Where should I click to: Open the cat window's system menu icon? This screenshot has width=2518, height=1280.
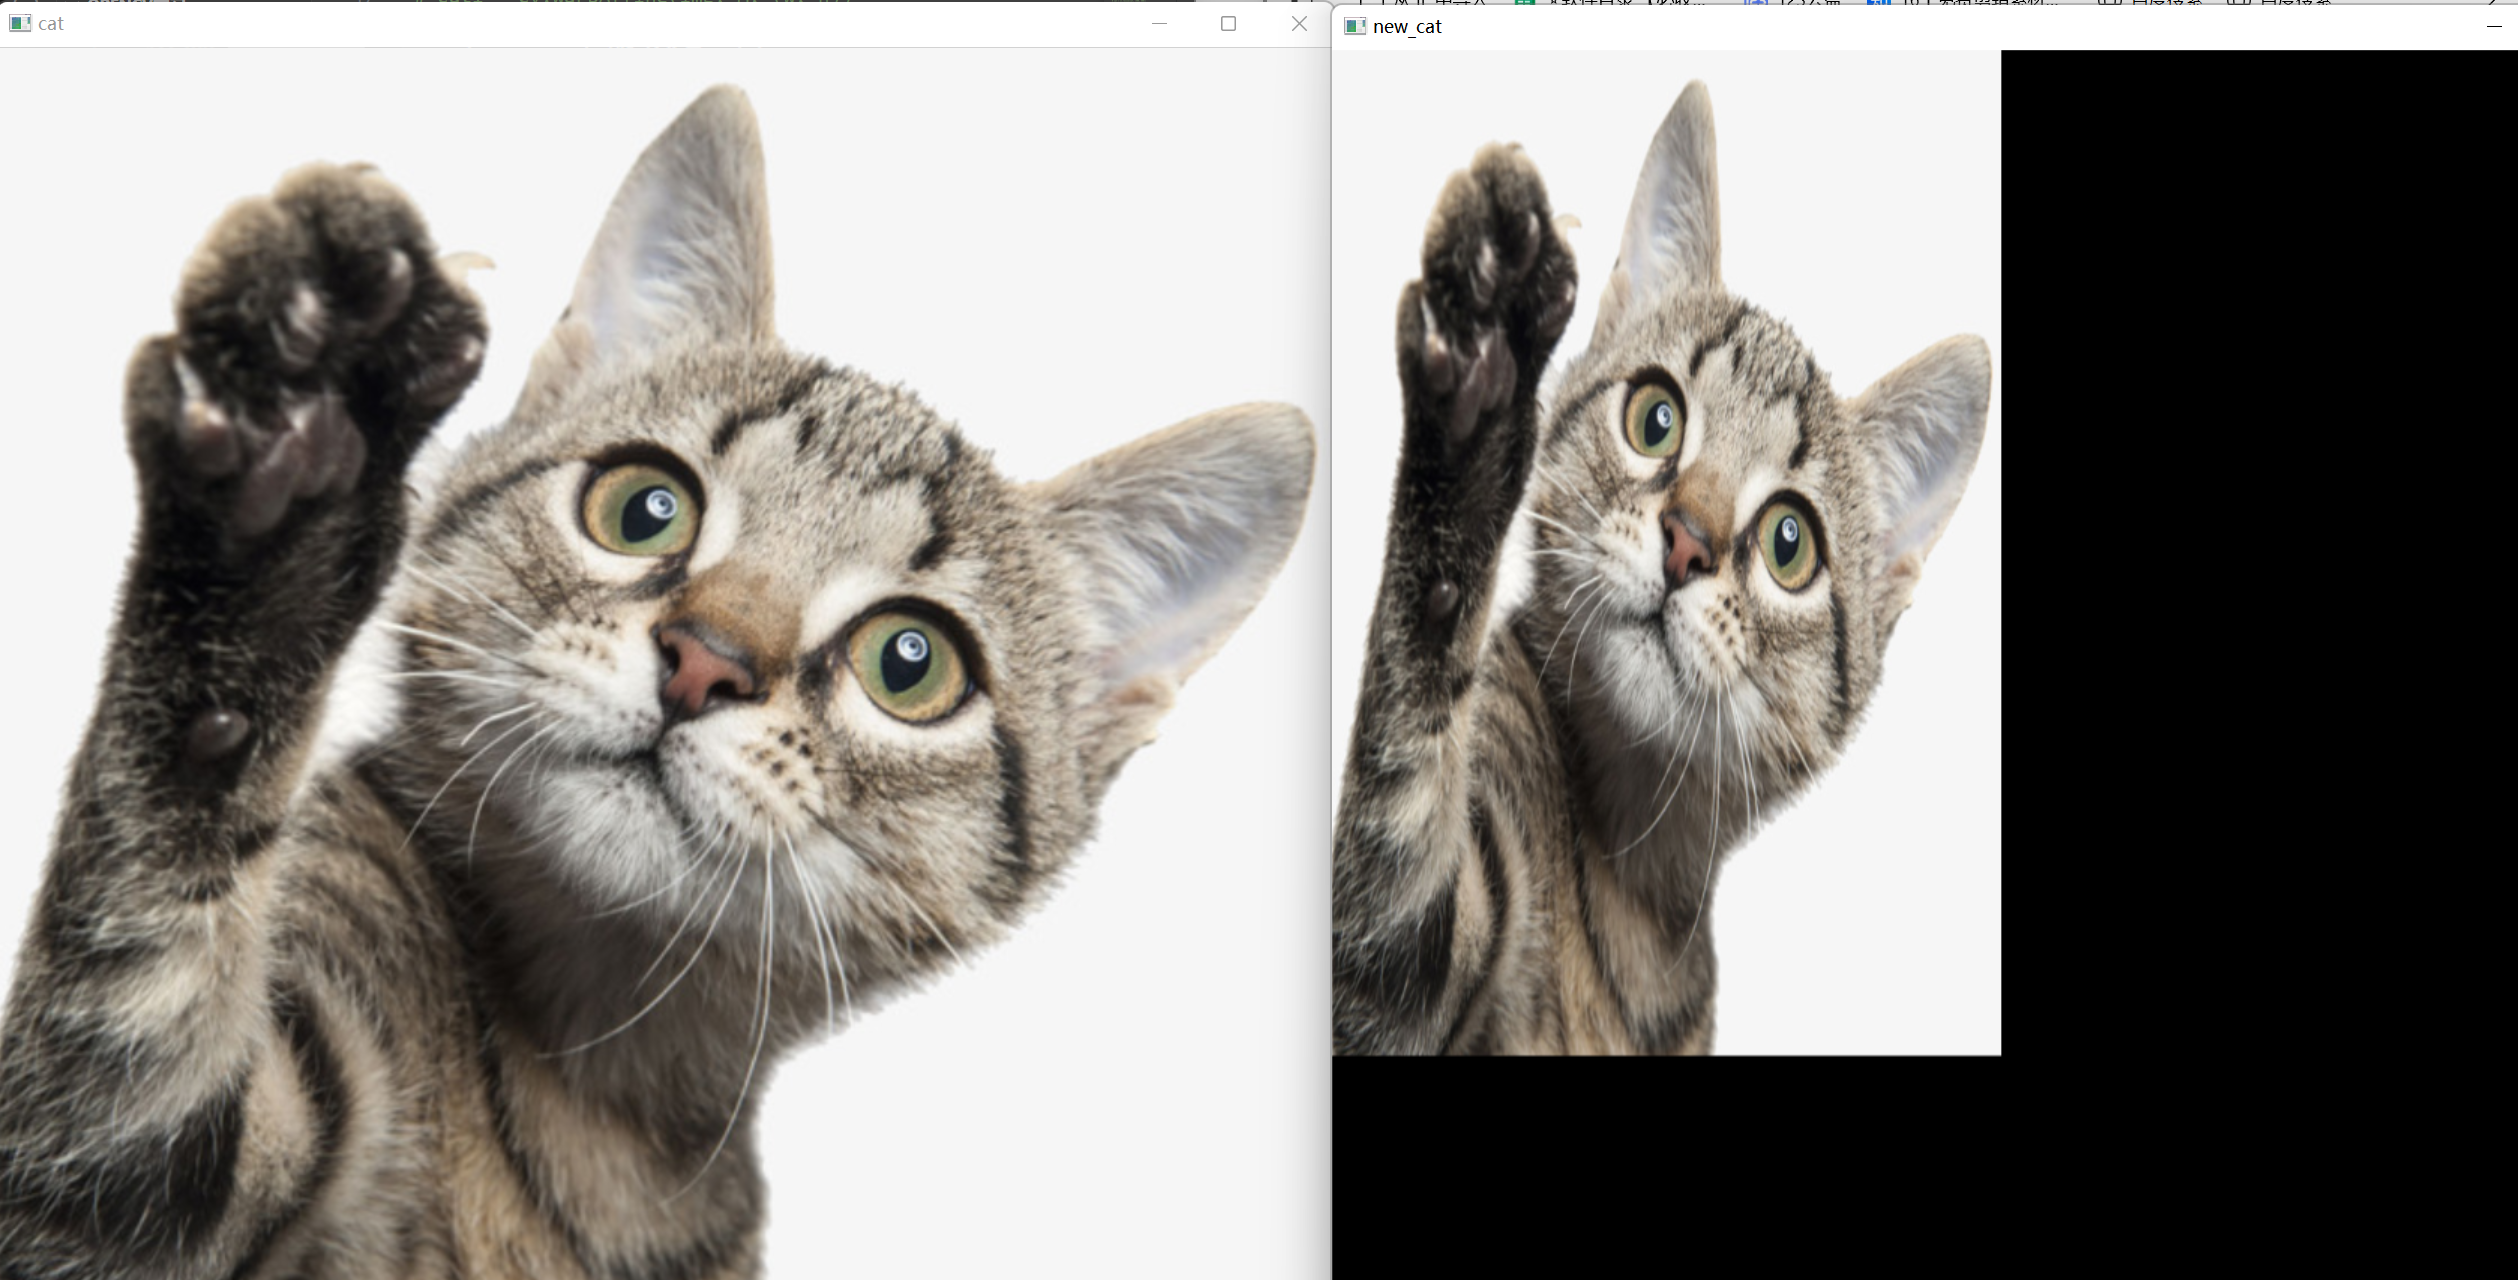pyautogui.click(x=20, y=23)
